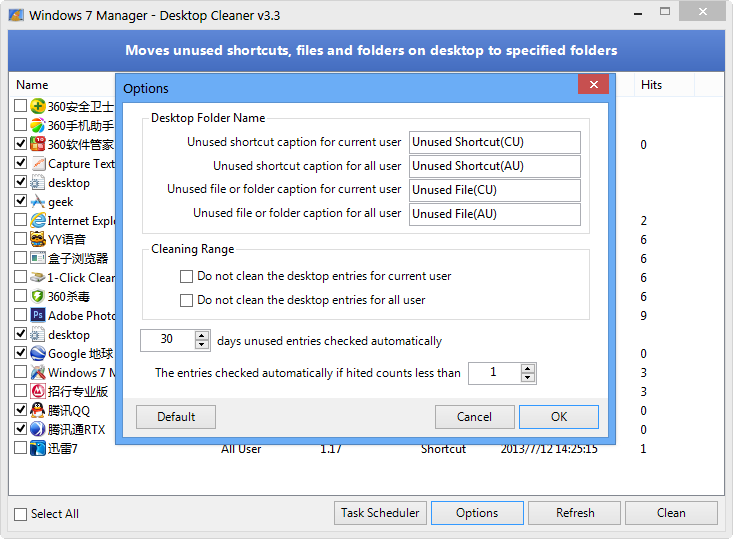Click the 迅雷7 shortcut icon
The width and height of the screenshot is (733, 539).
(x=38, y=448)
